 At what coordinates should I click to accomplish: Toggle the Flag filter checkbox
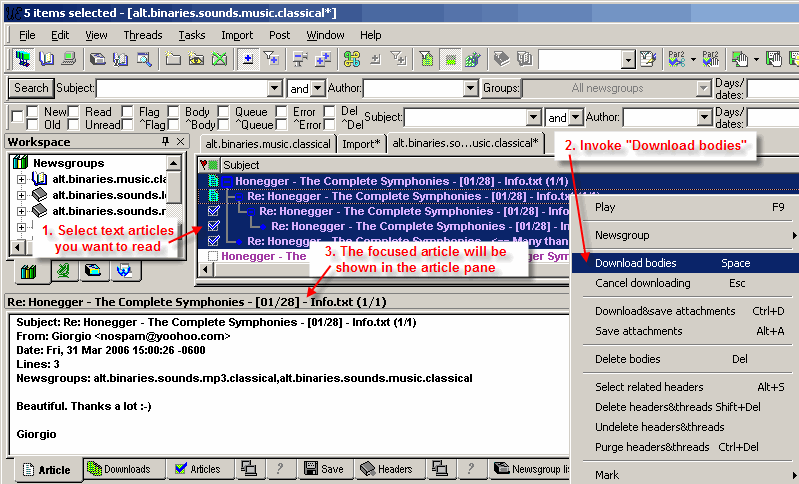127,111
